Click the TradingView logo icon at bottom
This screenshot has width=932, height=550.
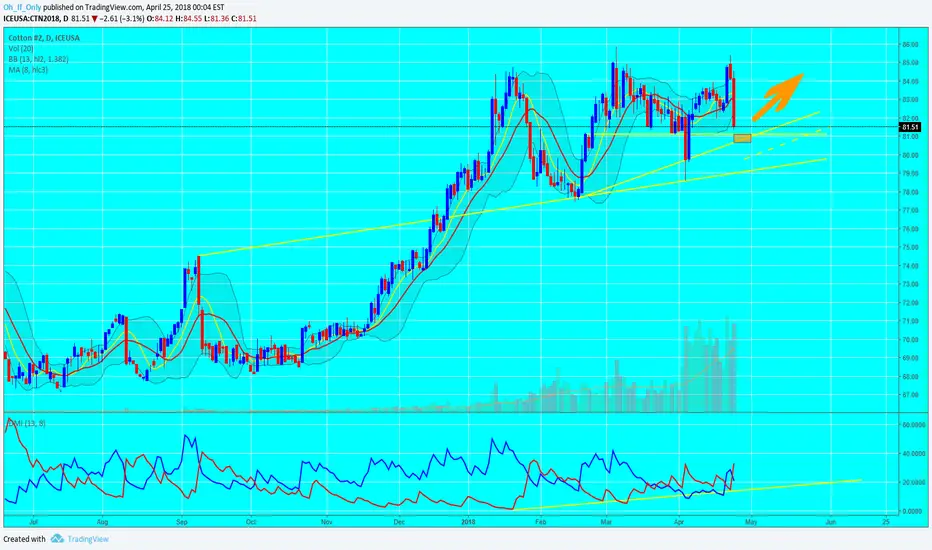point(57,539)
